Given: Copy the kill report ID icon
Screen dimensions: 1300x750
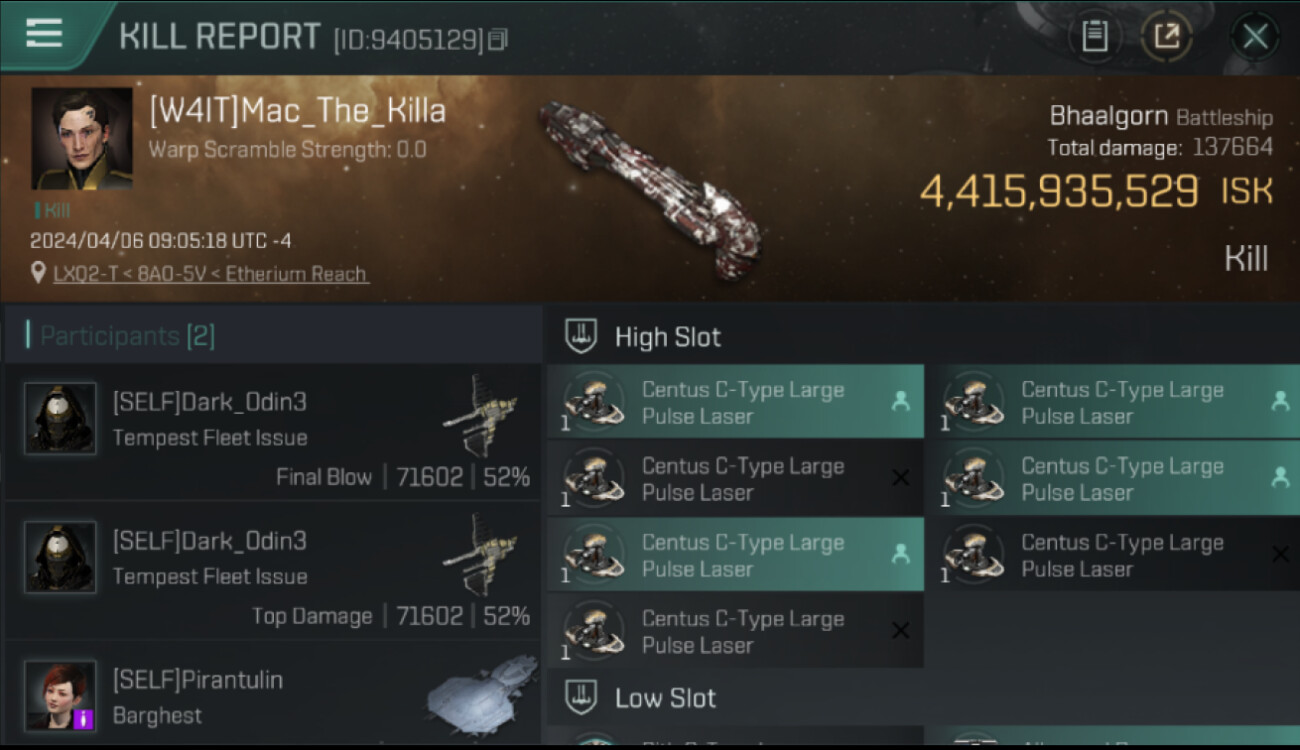Looking at the screenshot, I should [x=498, y=39].
